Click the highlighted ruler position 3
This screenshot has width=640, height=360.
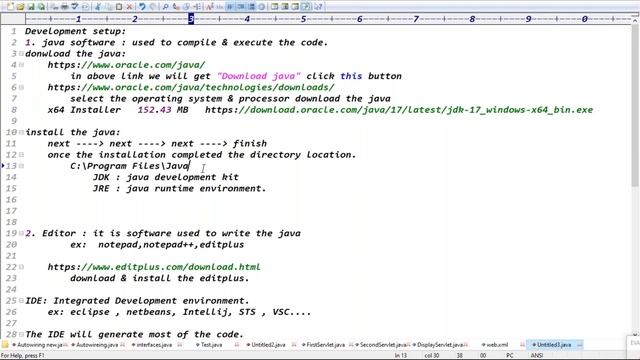tap(191, 19)
